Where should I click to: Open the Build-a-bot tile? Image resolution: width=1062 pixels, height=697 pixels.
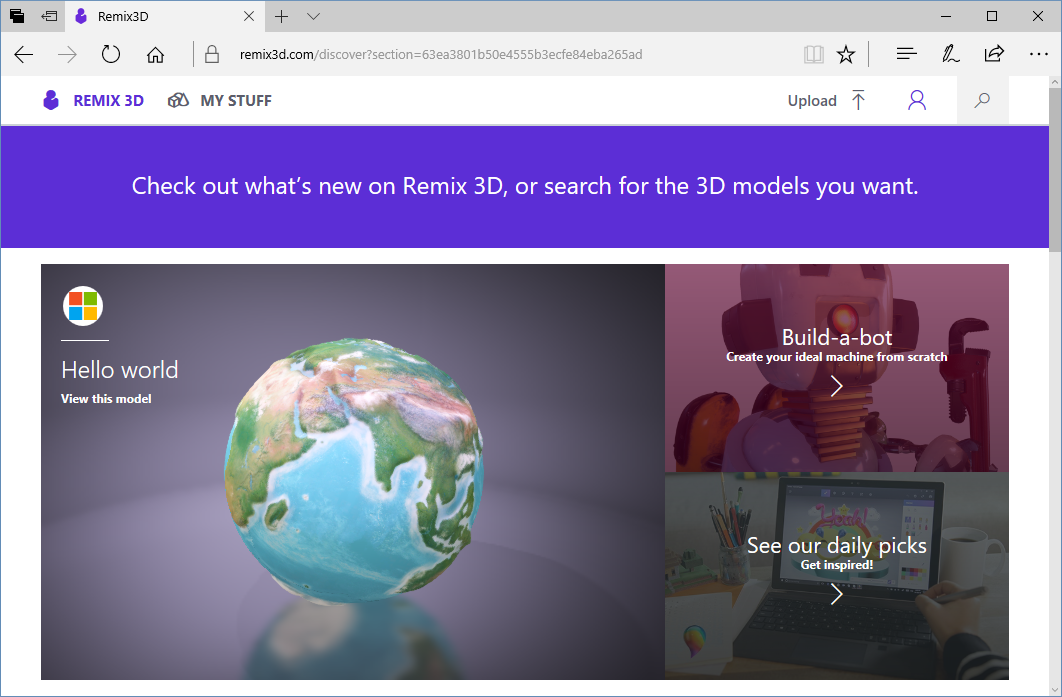coord(836,368)
